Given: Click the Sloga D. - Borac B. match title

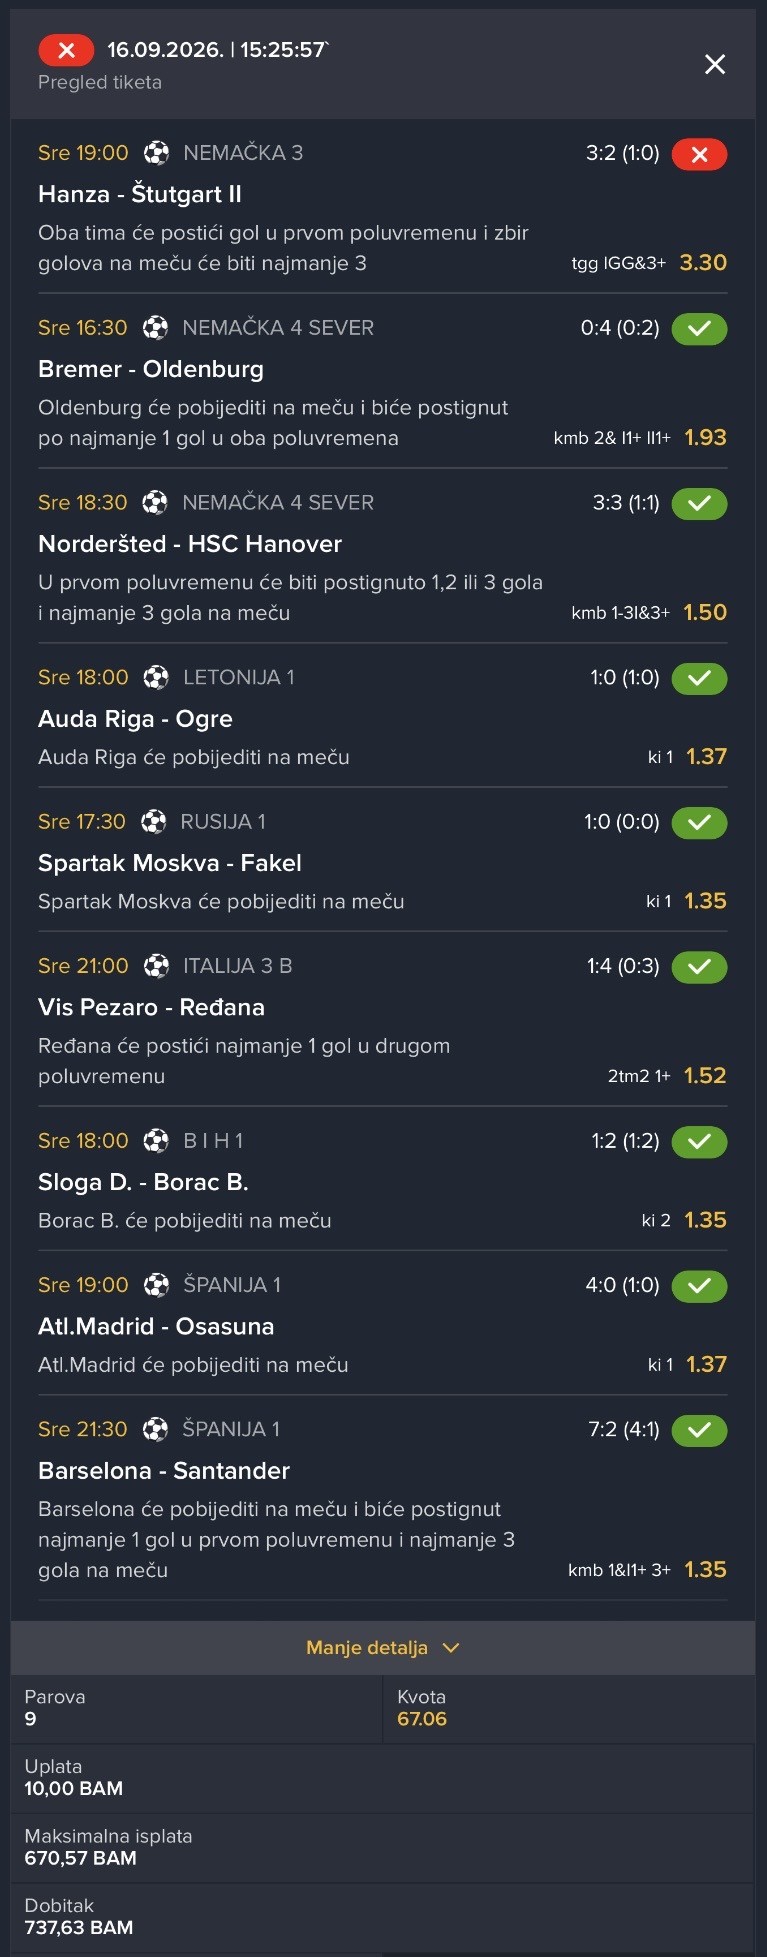Looking at the screenshot, I should (143, 1182).
